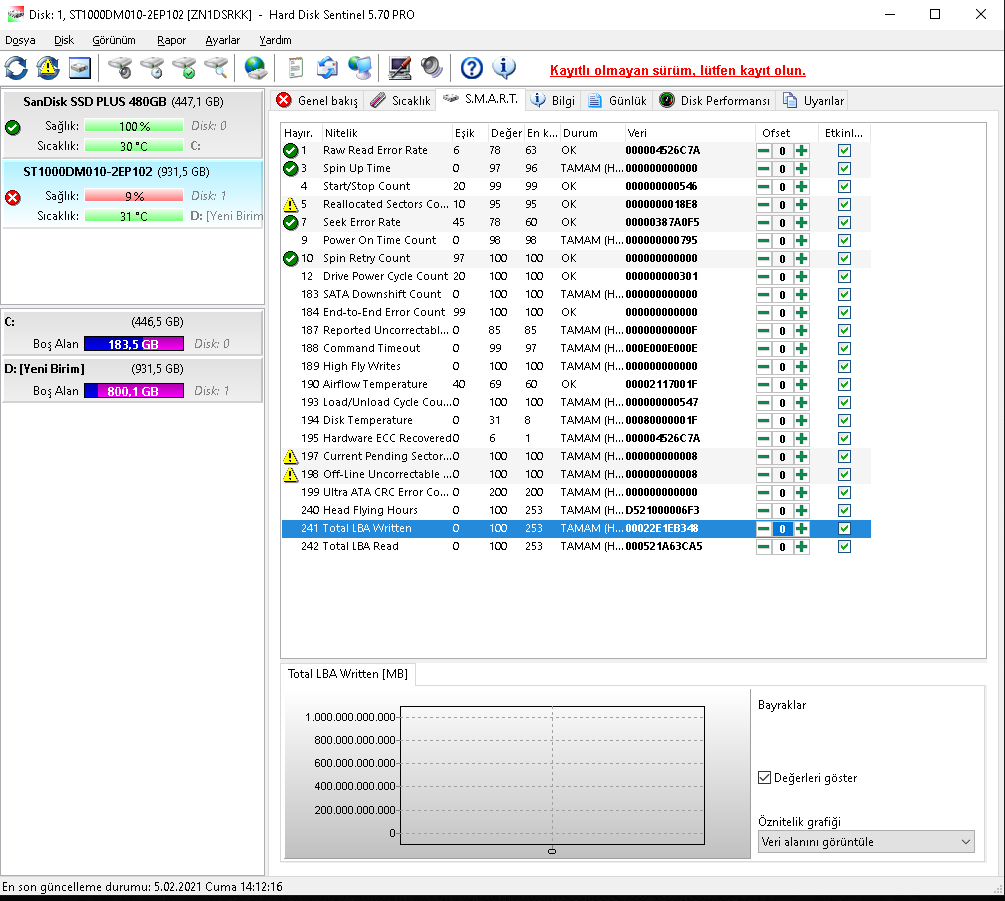The height and width of the screenshot is (901, 1005).
Task: Click the warning icon on Current Pending Sector row
Action: coord(290,456)
